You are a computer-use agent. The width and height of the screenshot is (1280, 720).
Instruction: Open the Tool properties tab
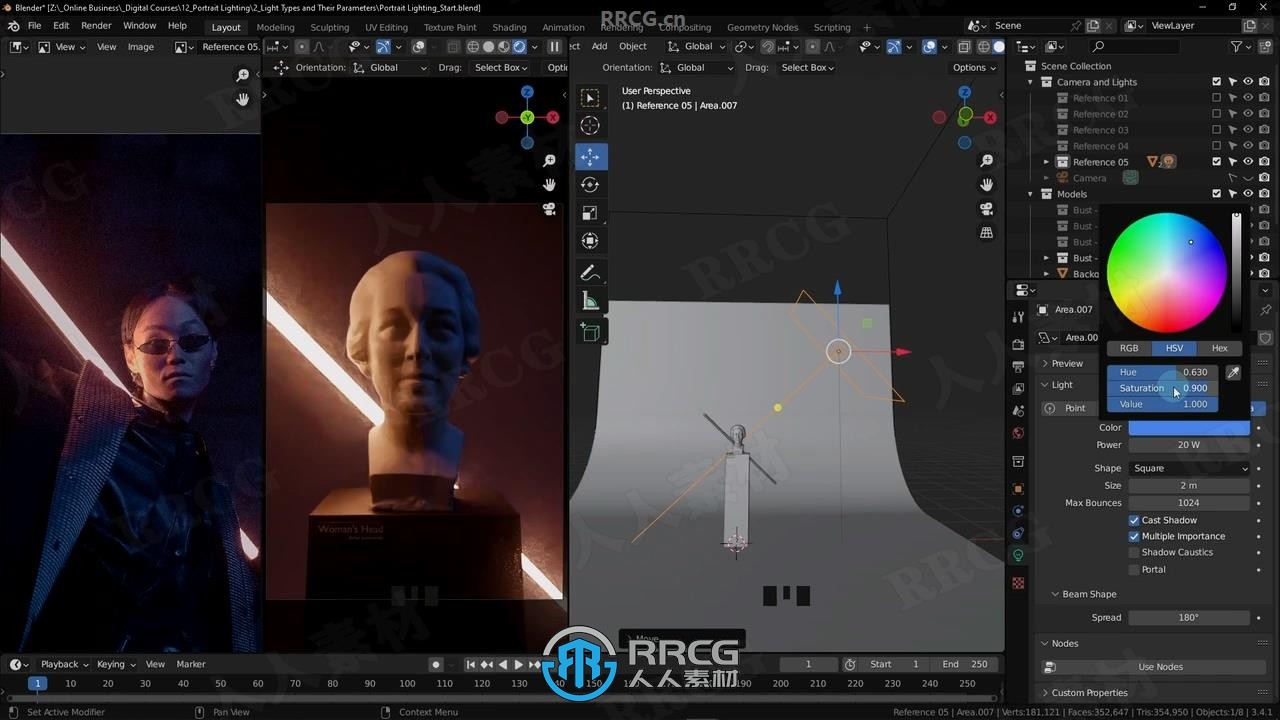1018,316
